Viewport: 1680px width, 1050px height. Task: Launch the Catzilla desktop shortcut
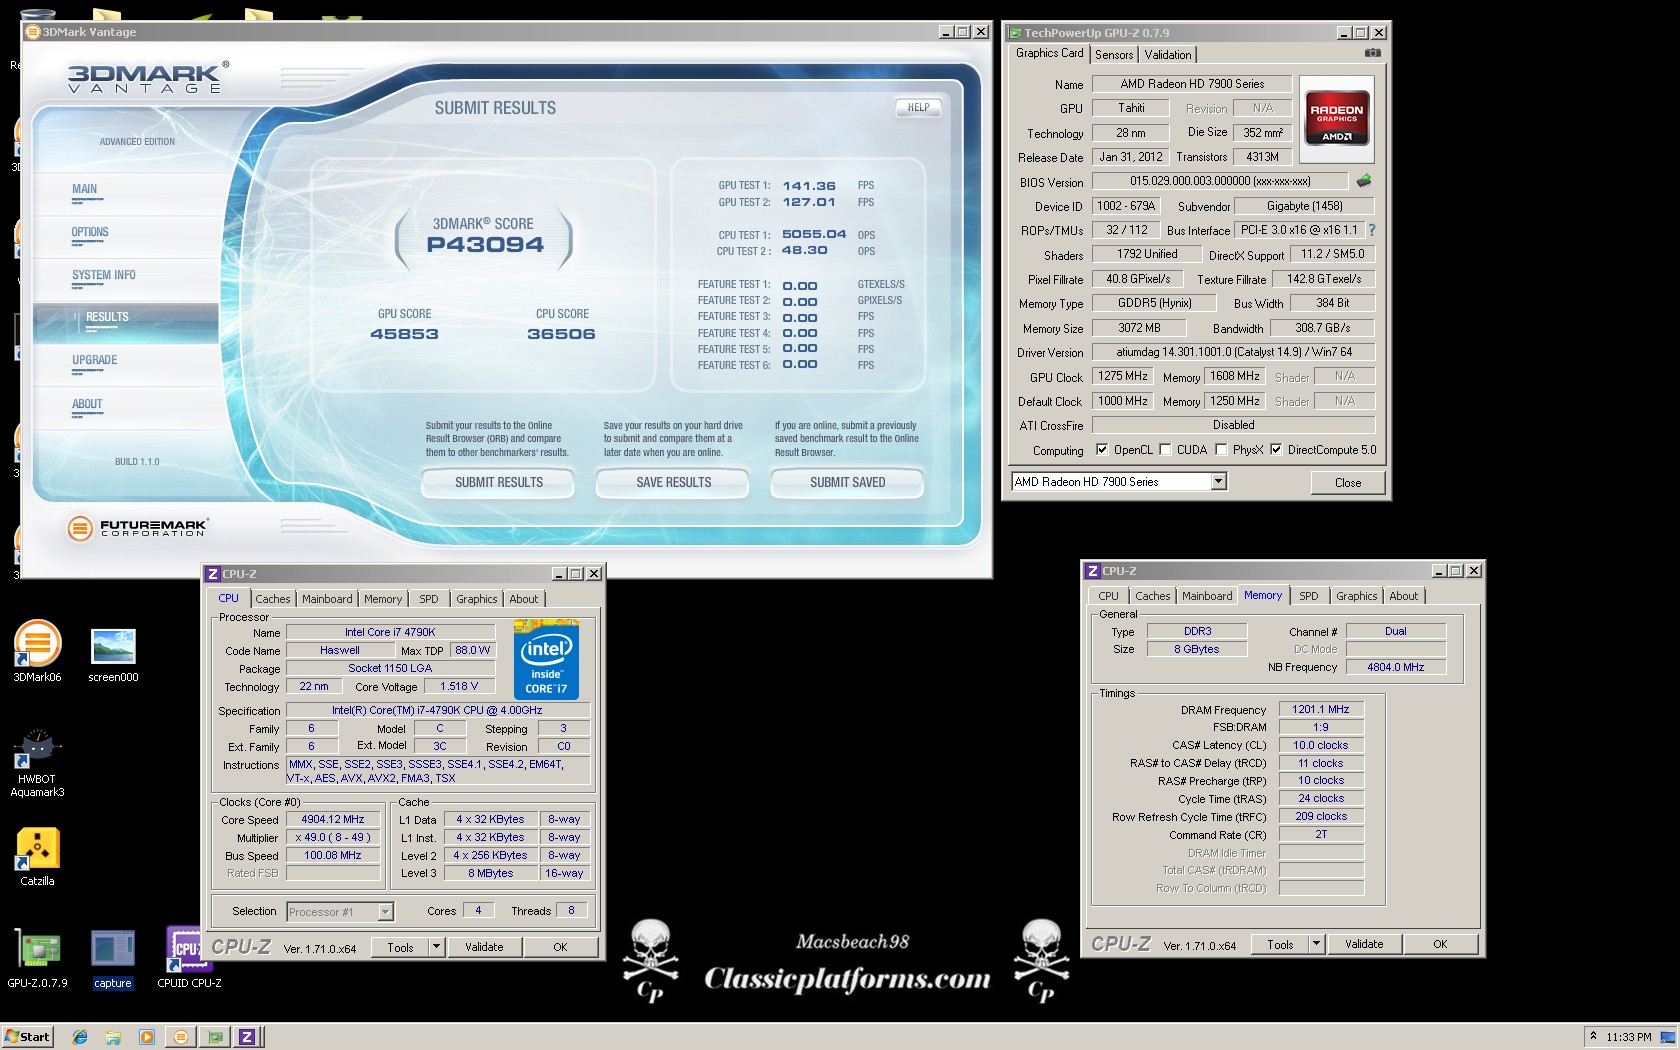[x=37, y=856]
